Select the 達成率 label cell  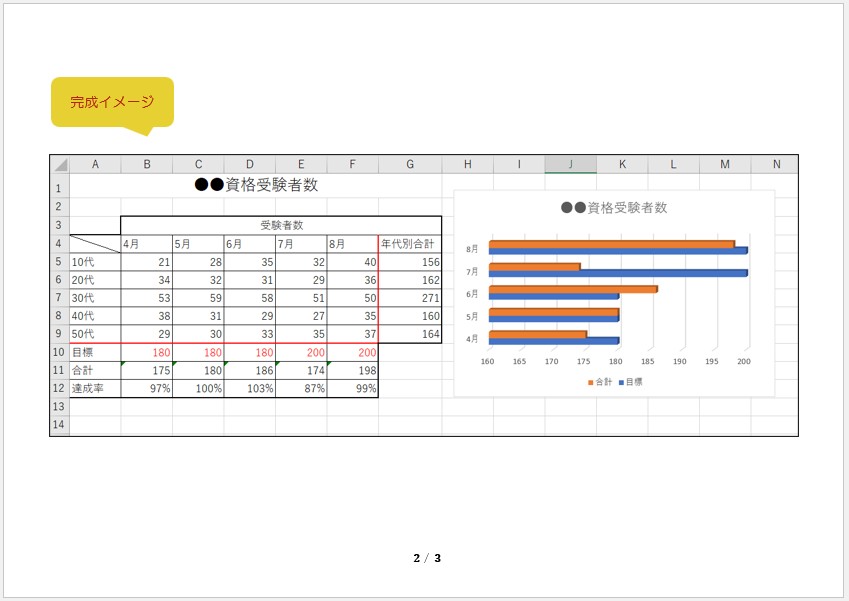(95, 388)
